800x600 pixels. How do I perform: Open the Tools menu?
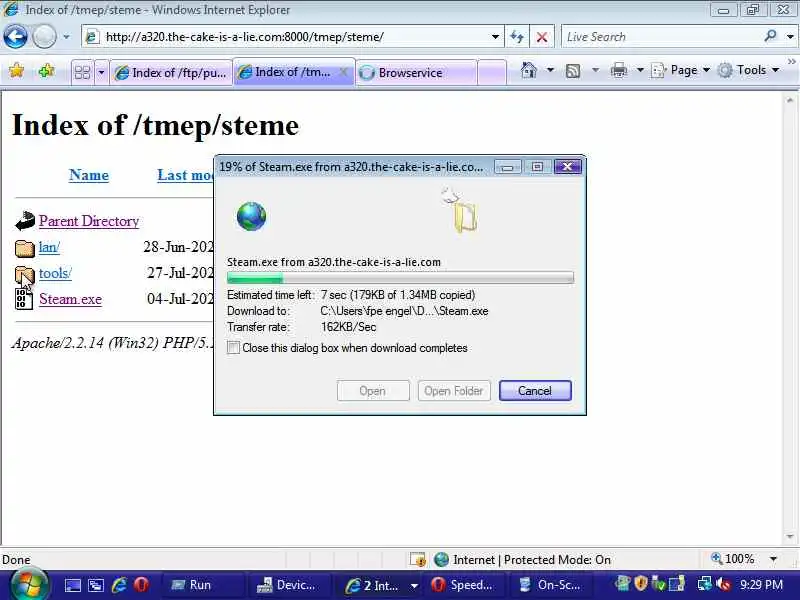(x=748, y=70)
